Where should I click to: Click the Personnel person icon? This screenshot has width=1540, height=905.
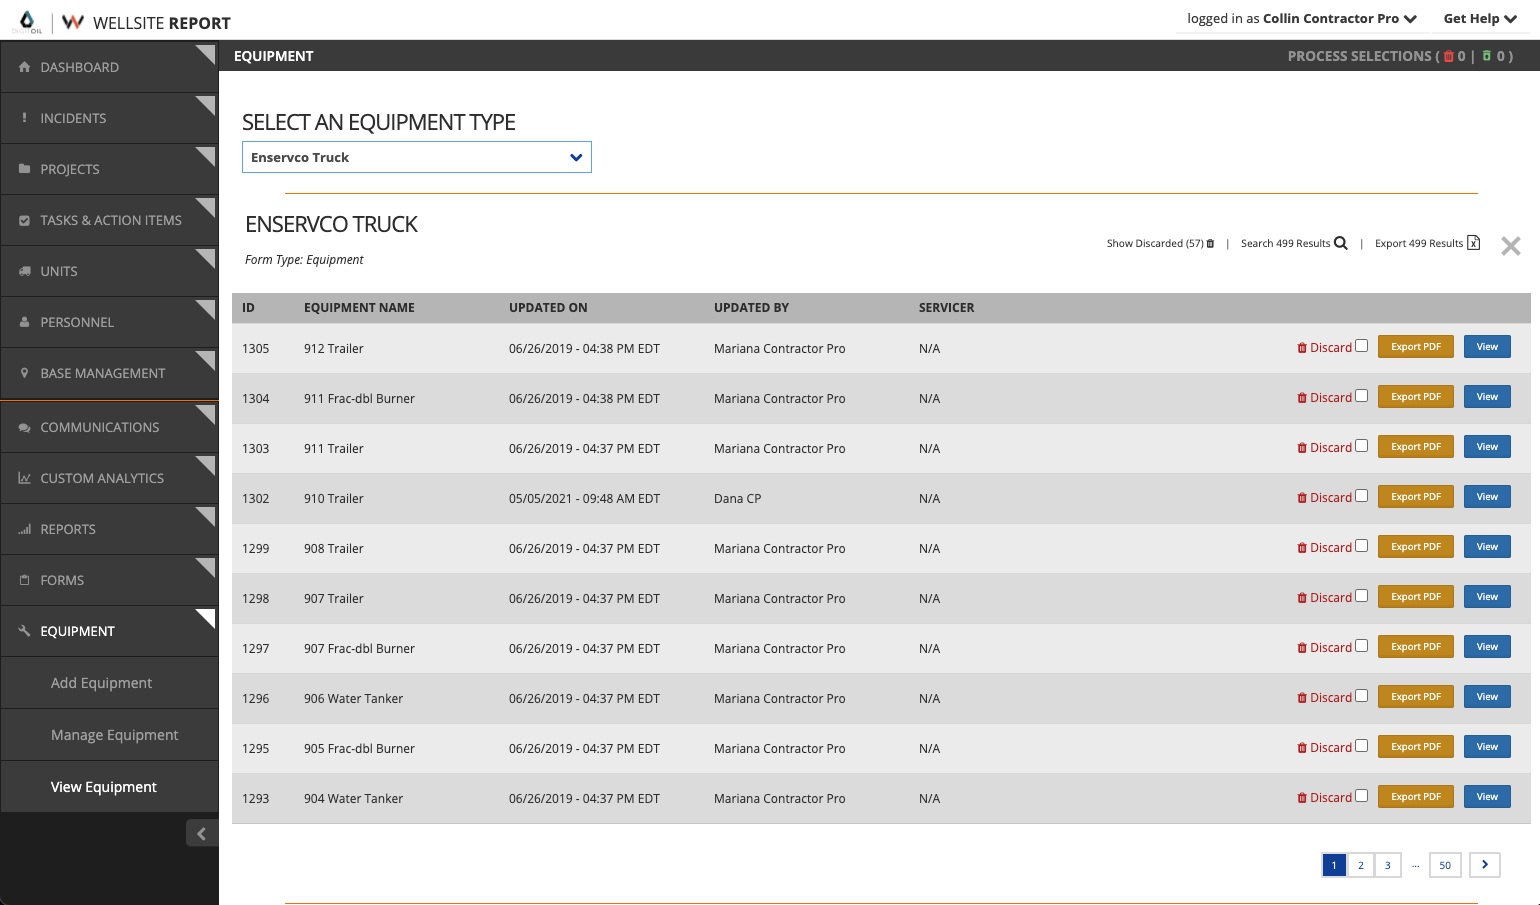point(24,322)
